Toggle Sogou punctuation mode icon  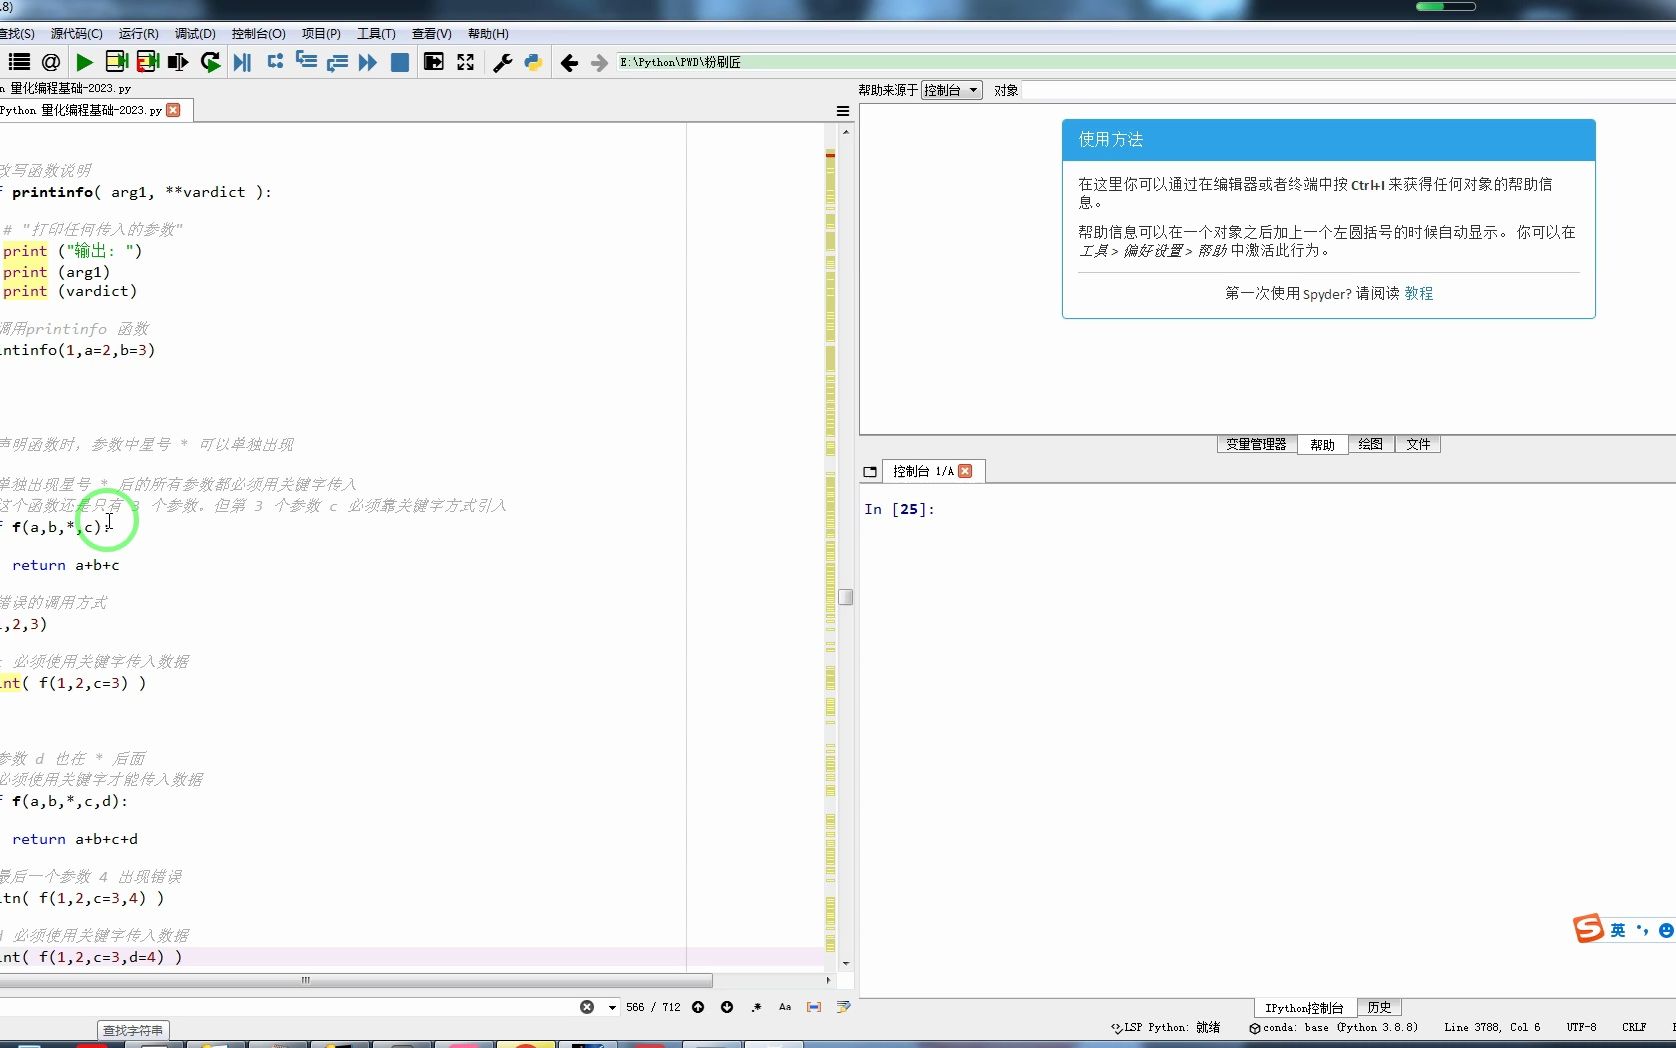click(1642, 930)
